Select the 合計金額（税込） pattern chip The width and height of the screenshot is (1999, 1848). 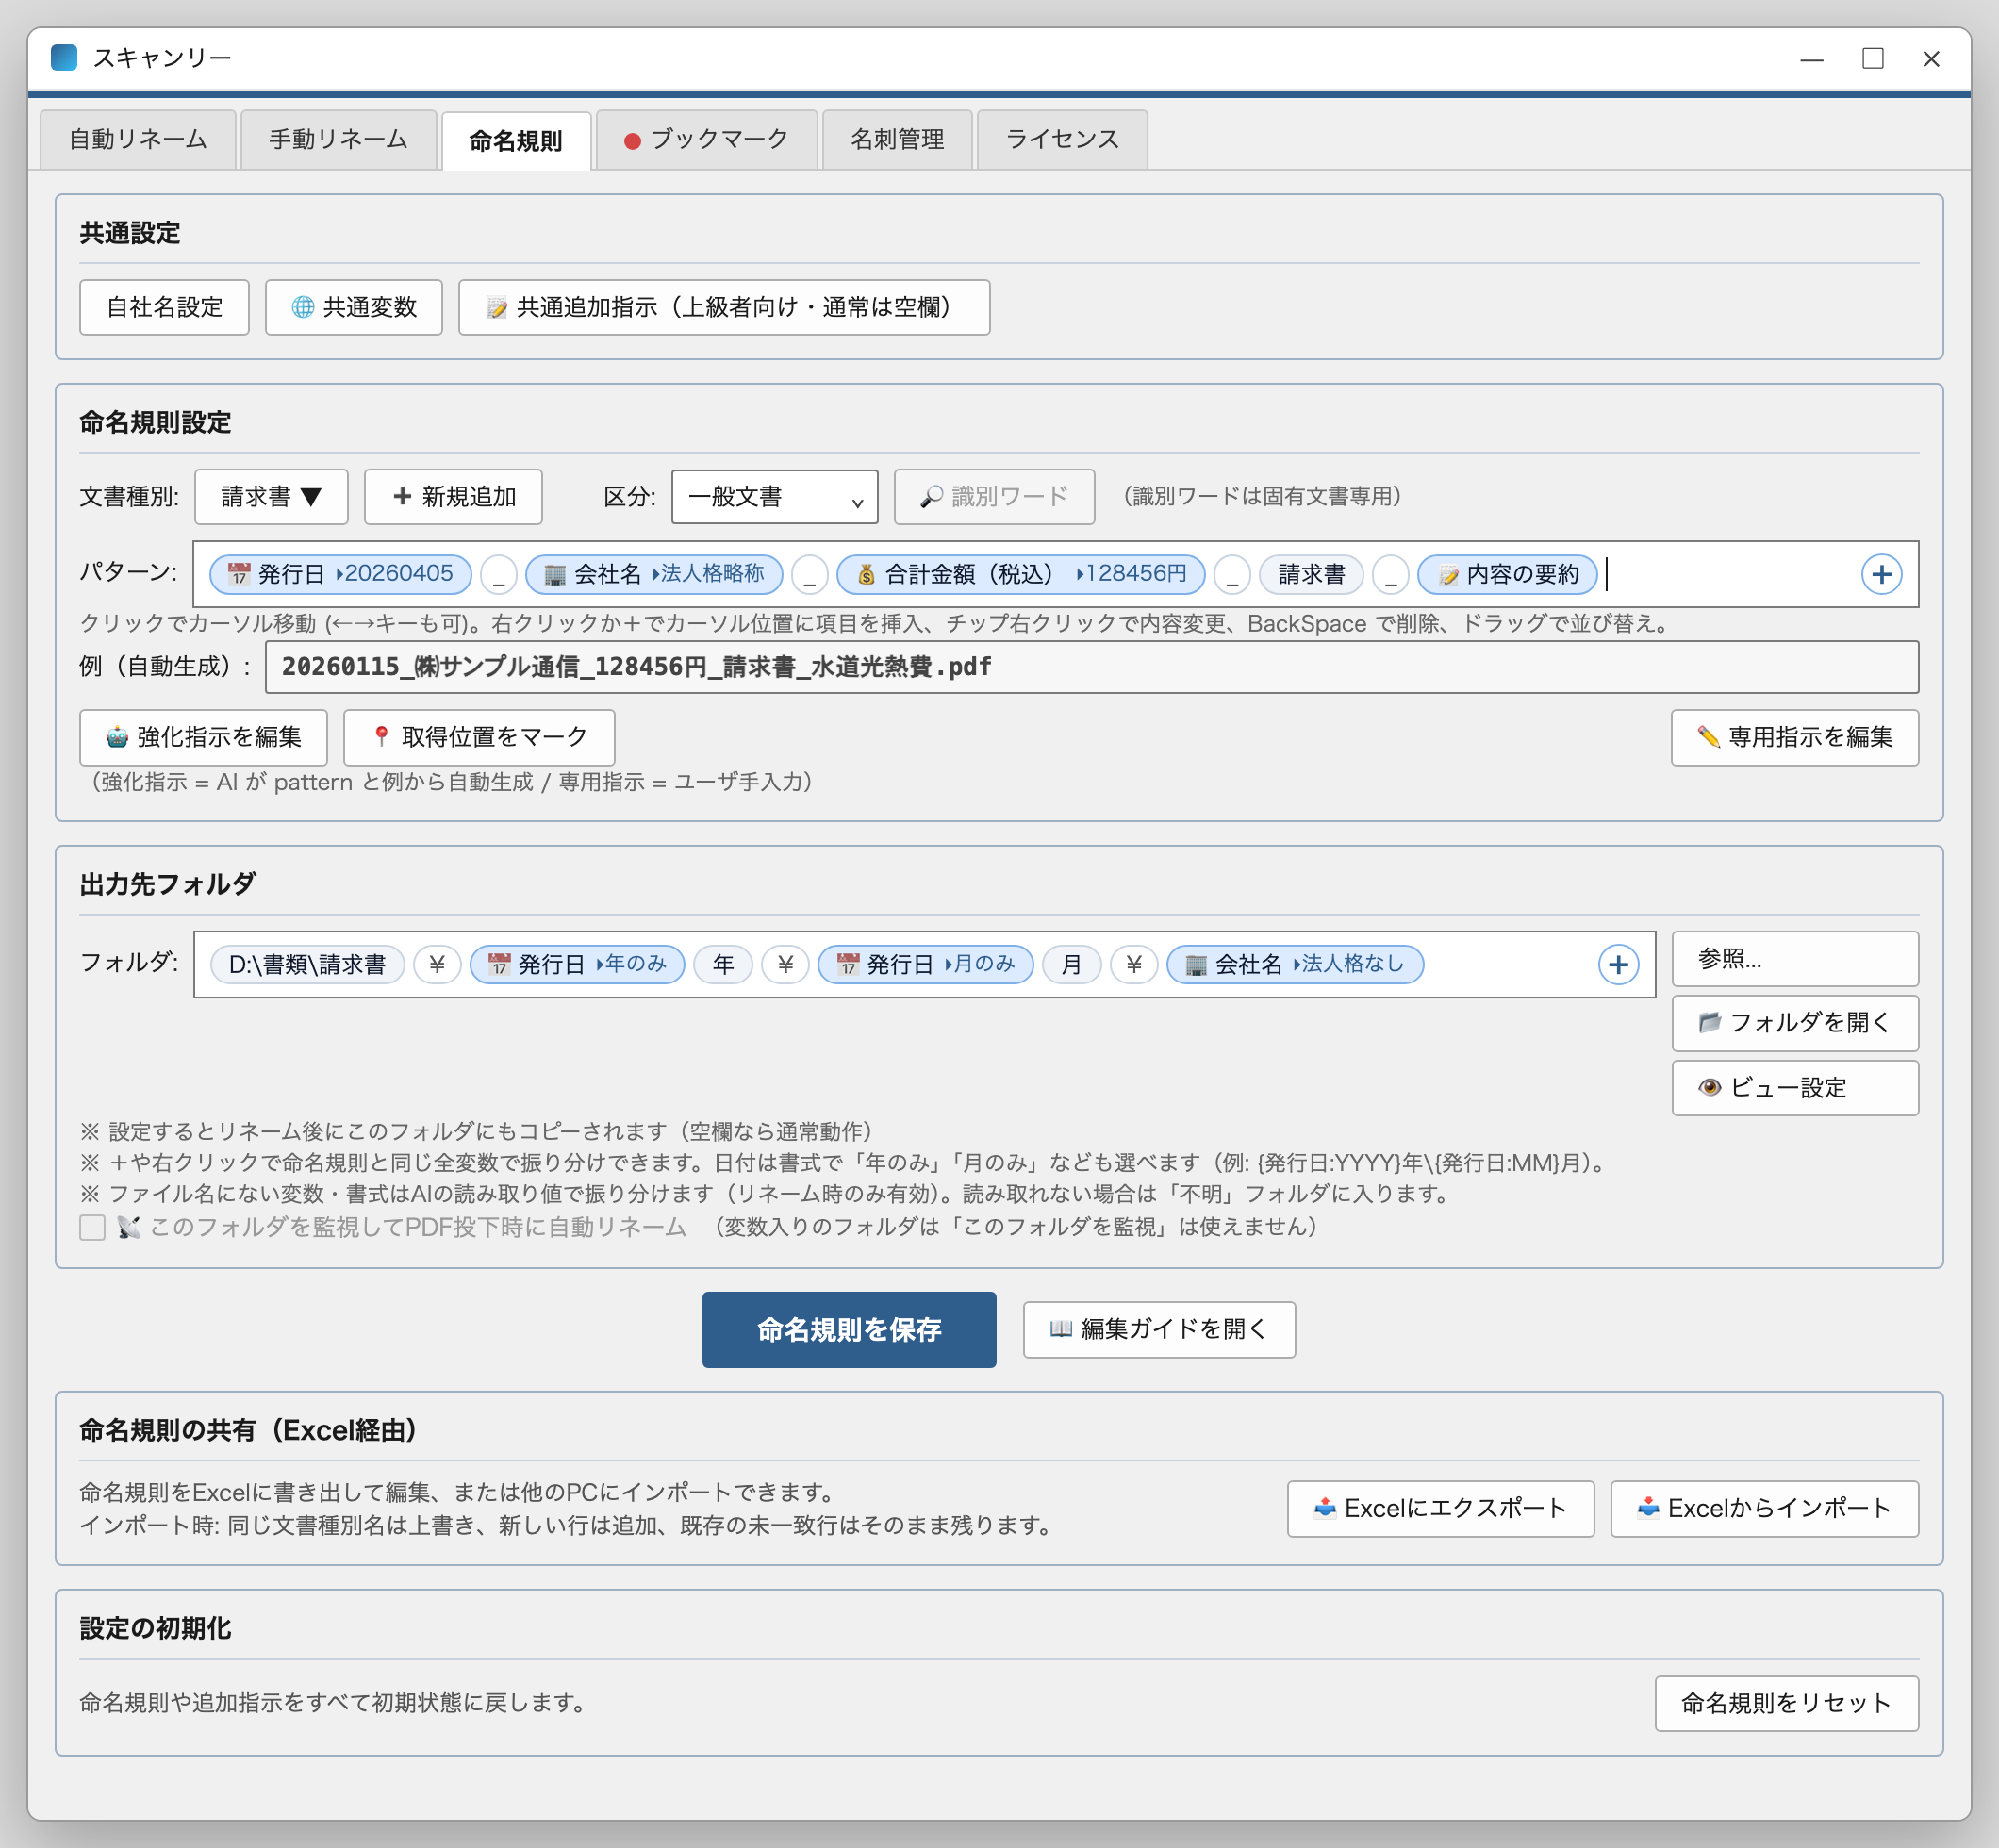pyautogui.click(x=1021, y=574)
